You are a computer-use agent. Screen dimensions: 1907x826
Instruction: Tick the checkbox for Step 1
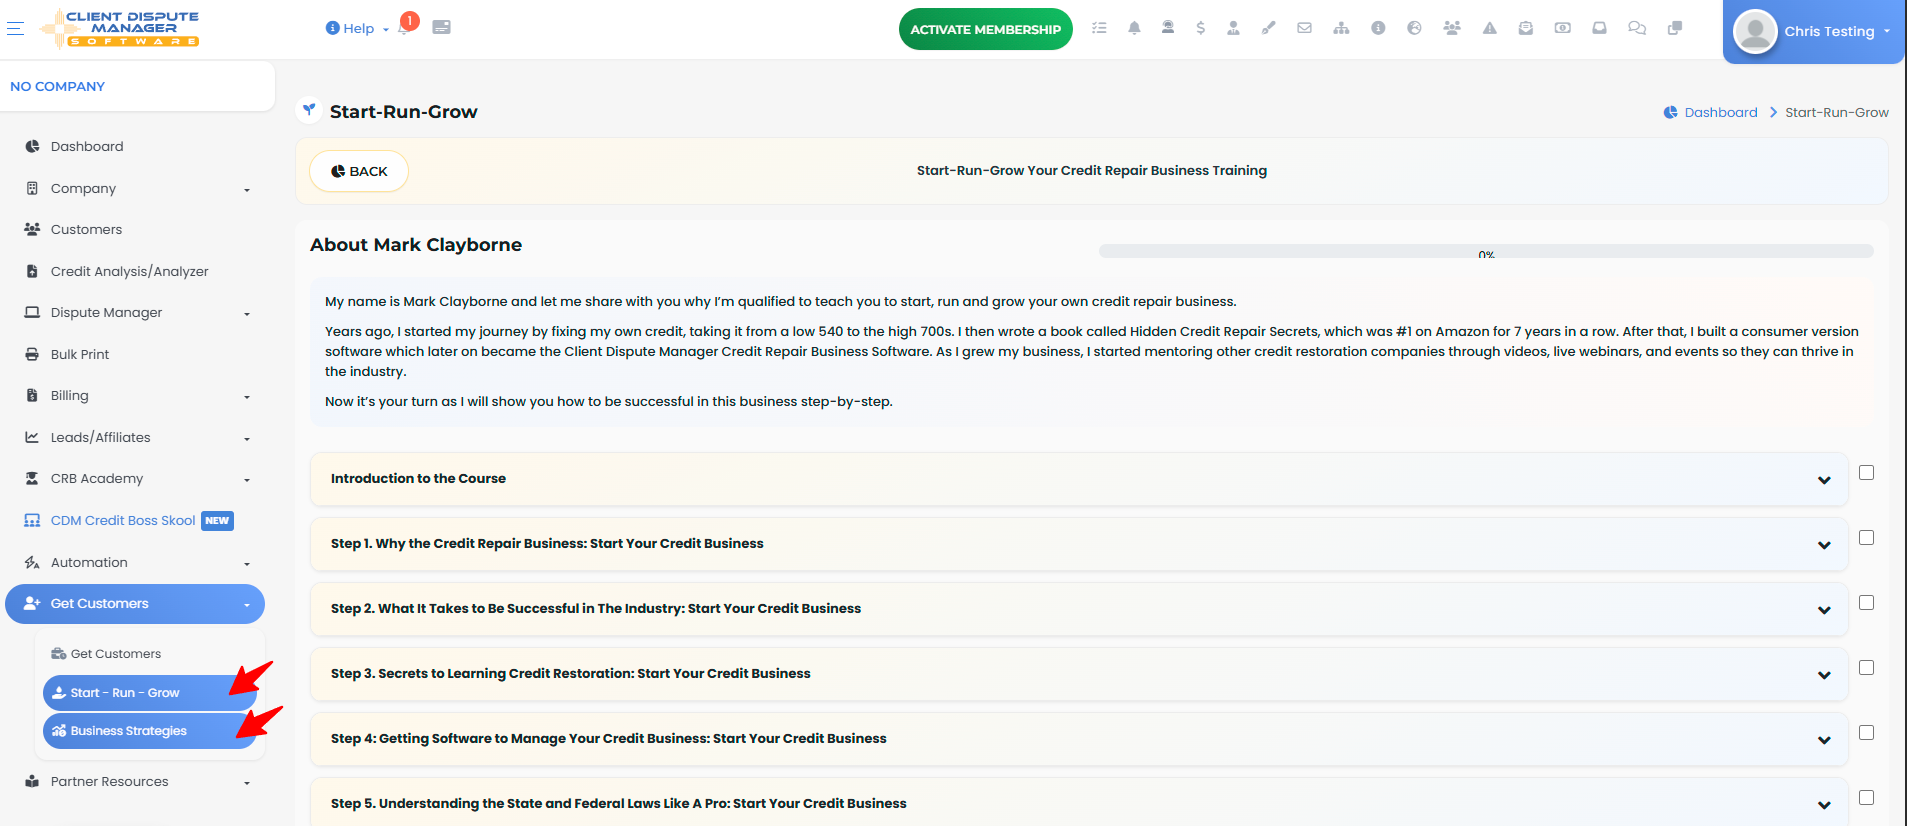[x=1866, y=538]
